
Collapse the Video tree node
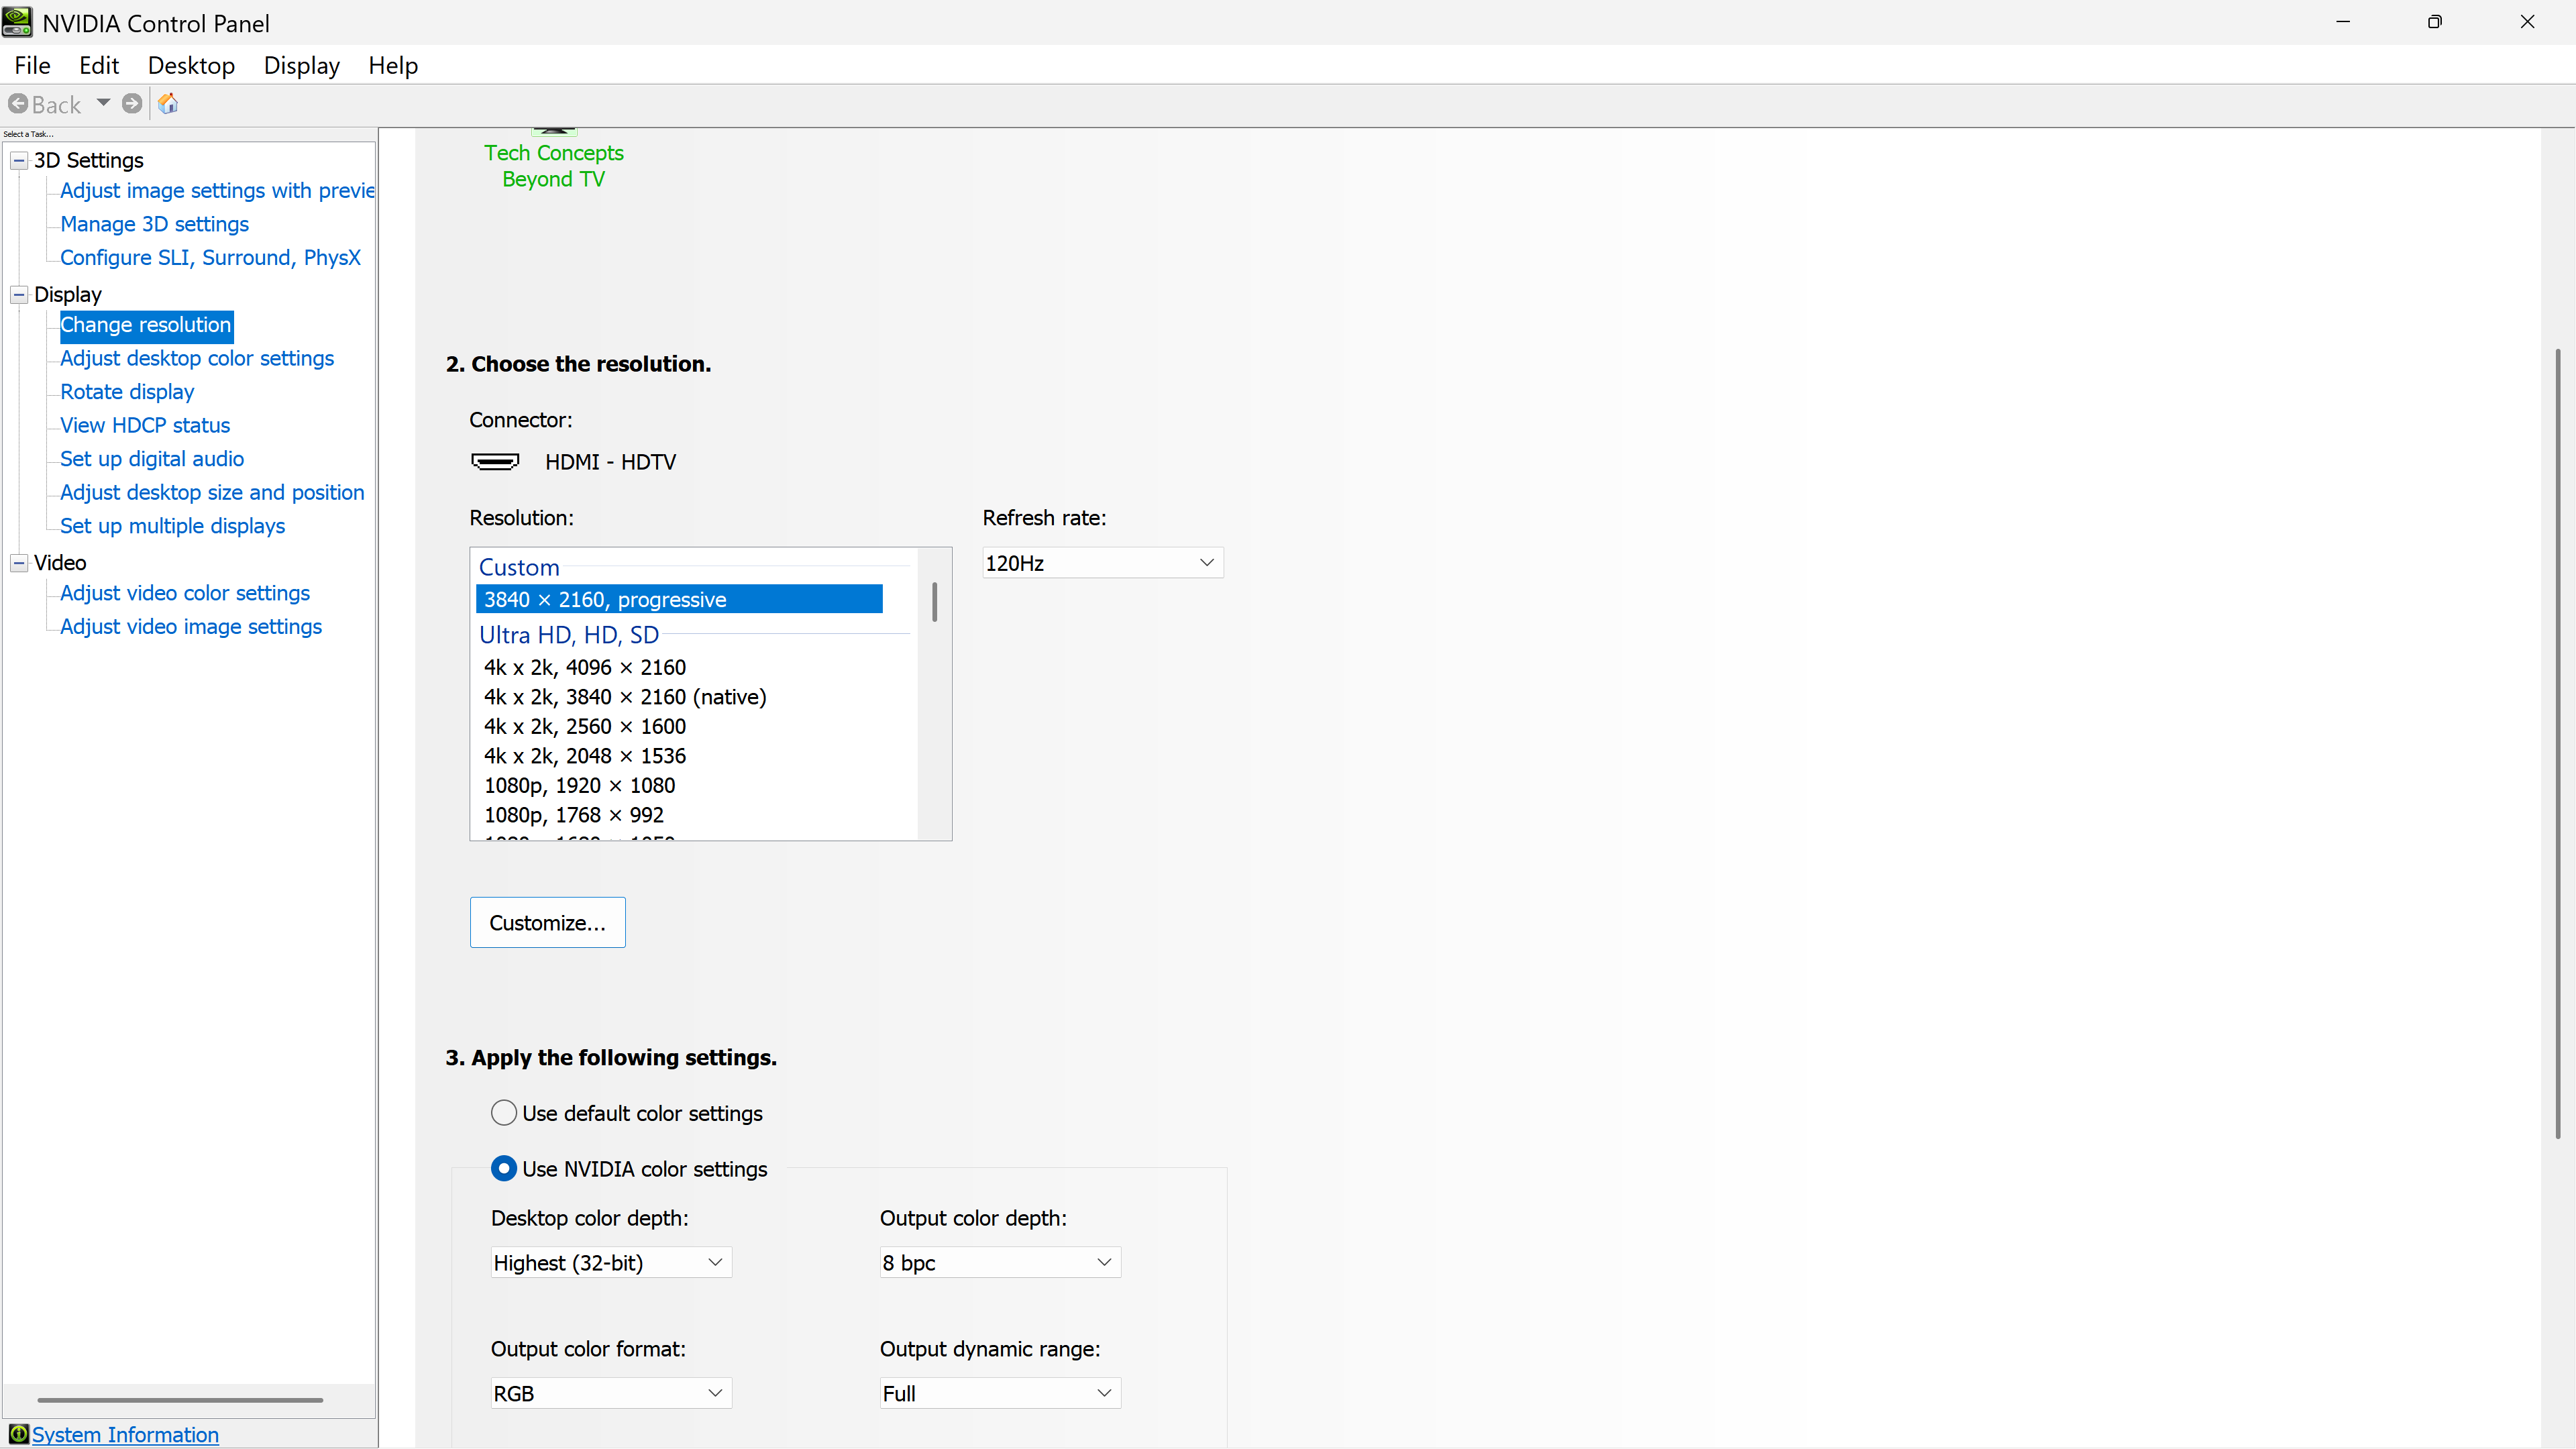pos(19,563)
